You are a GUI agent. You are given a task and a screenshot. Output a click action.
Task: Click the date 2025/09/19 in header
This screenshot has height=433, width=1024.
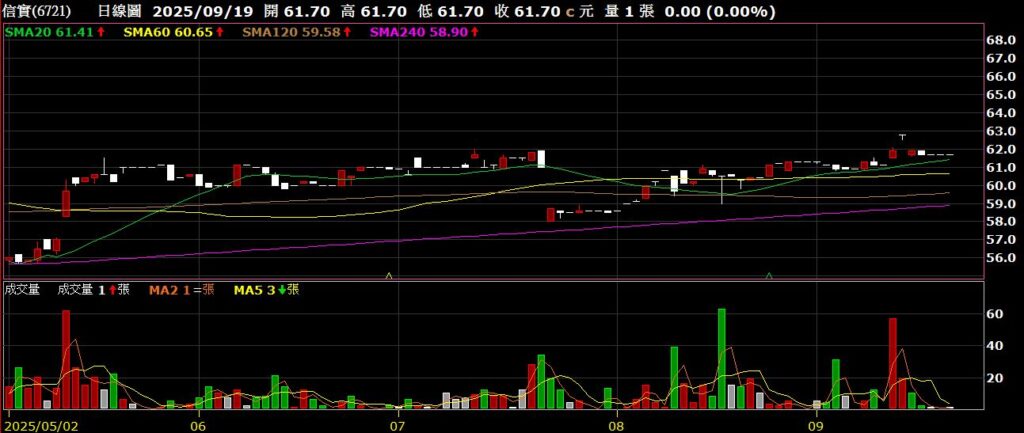tap(203, 11)
